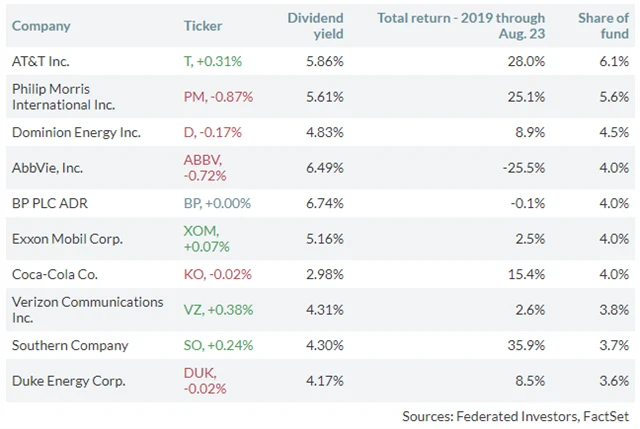This screenshot has height=429, width=640.
Task: Open the Exxon Mobil ticker XOM
Action: 200,231
